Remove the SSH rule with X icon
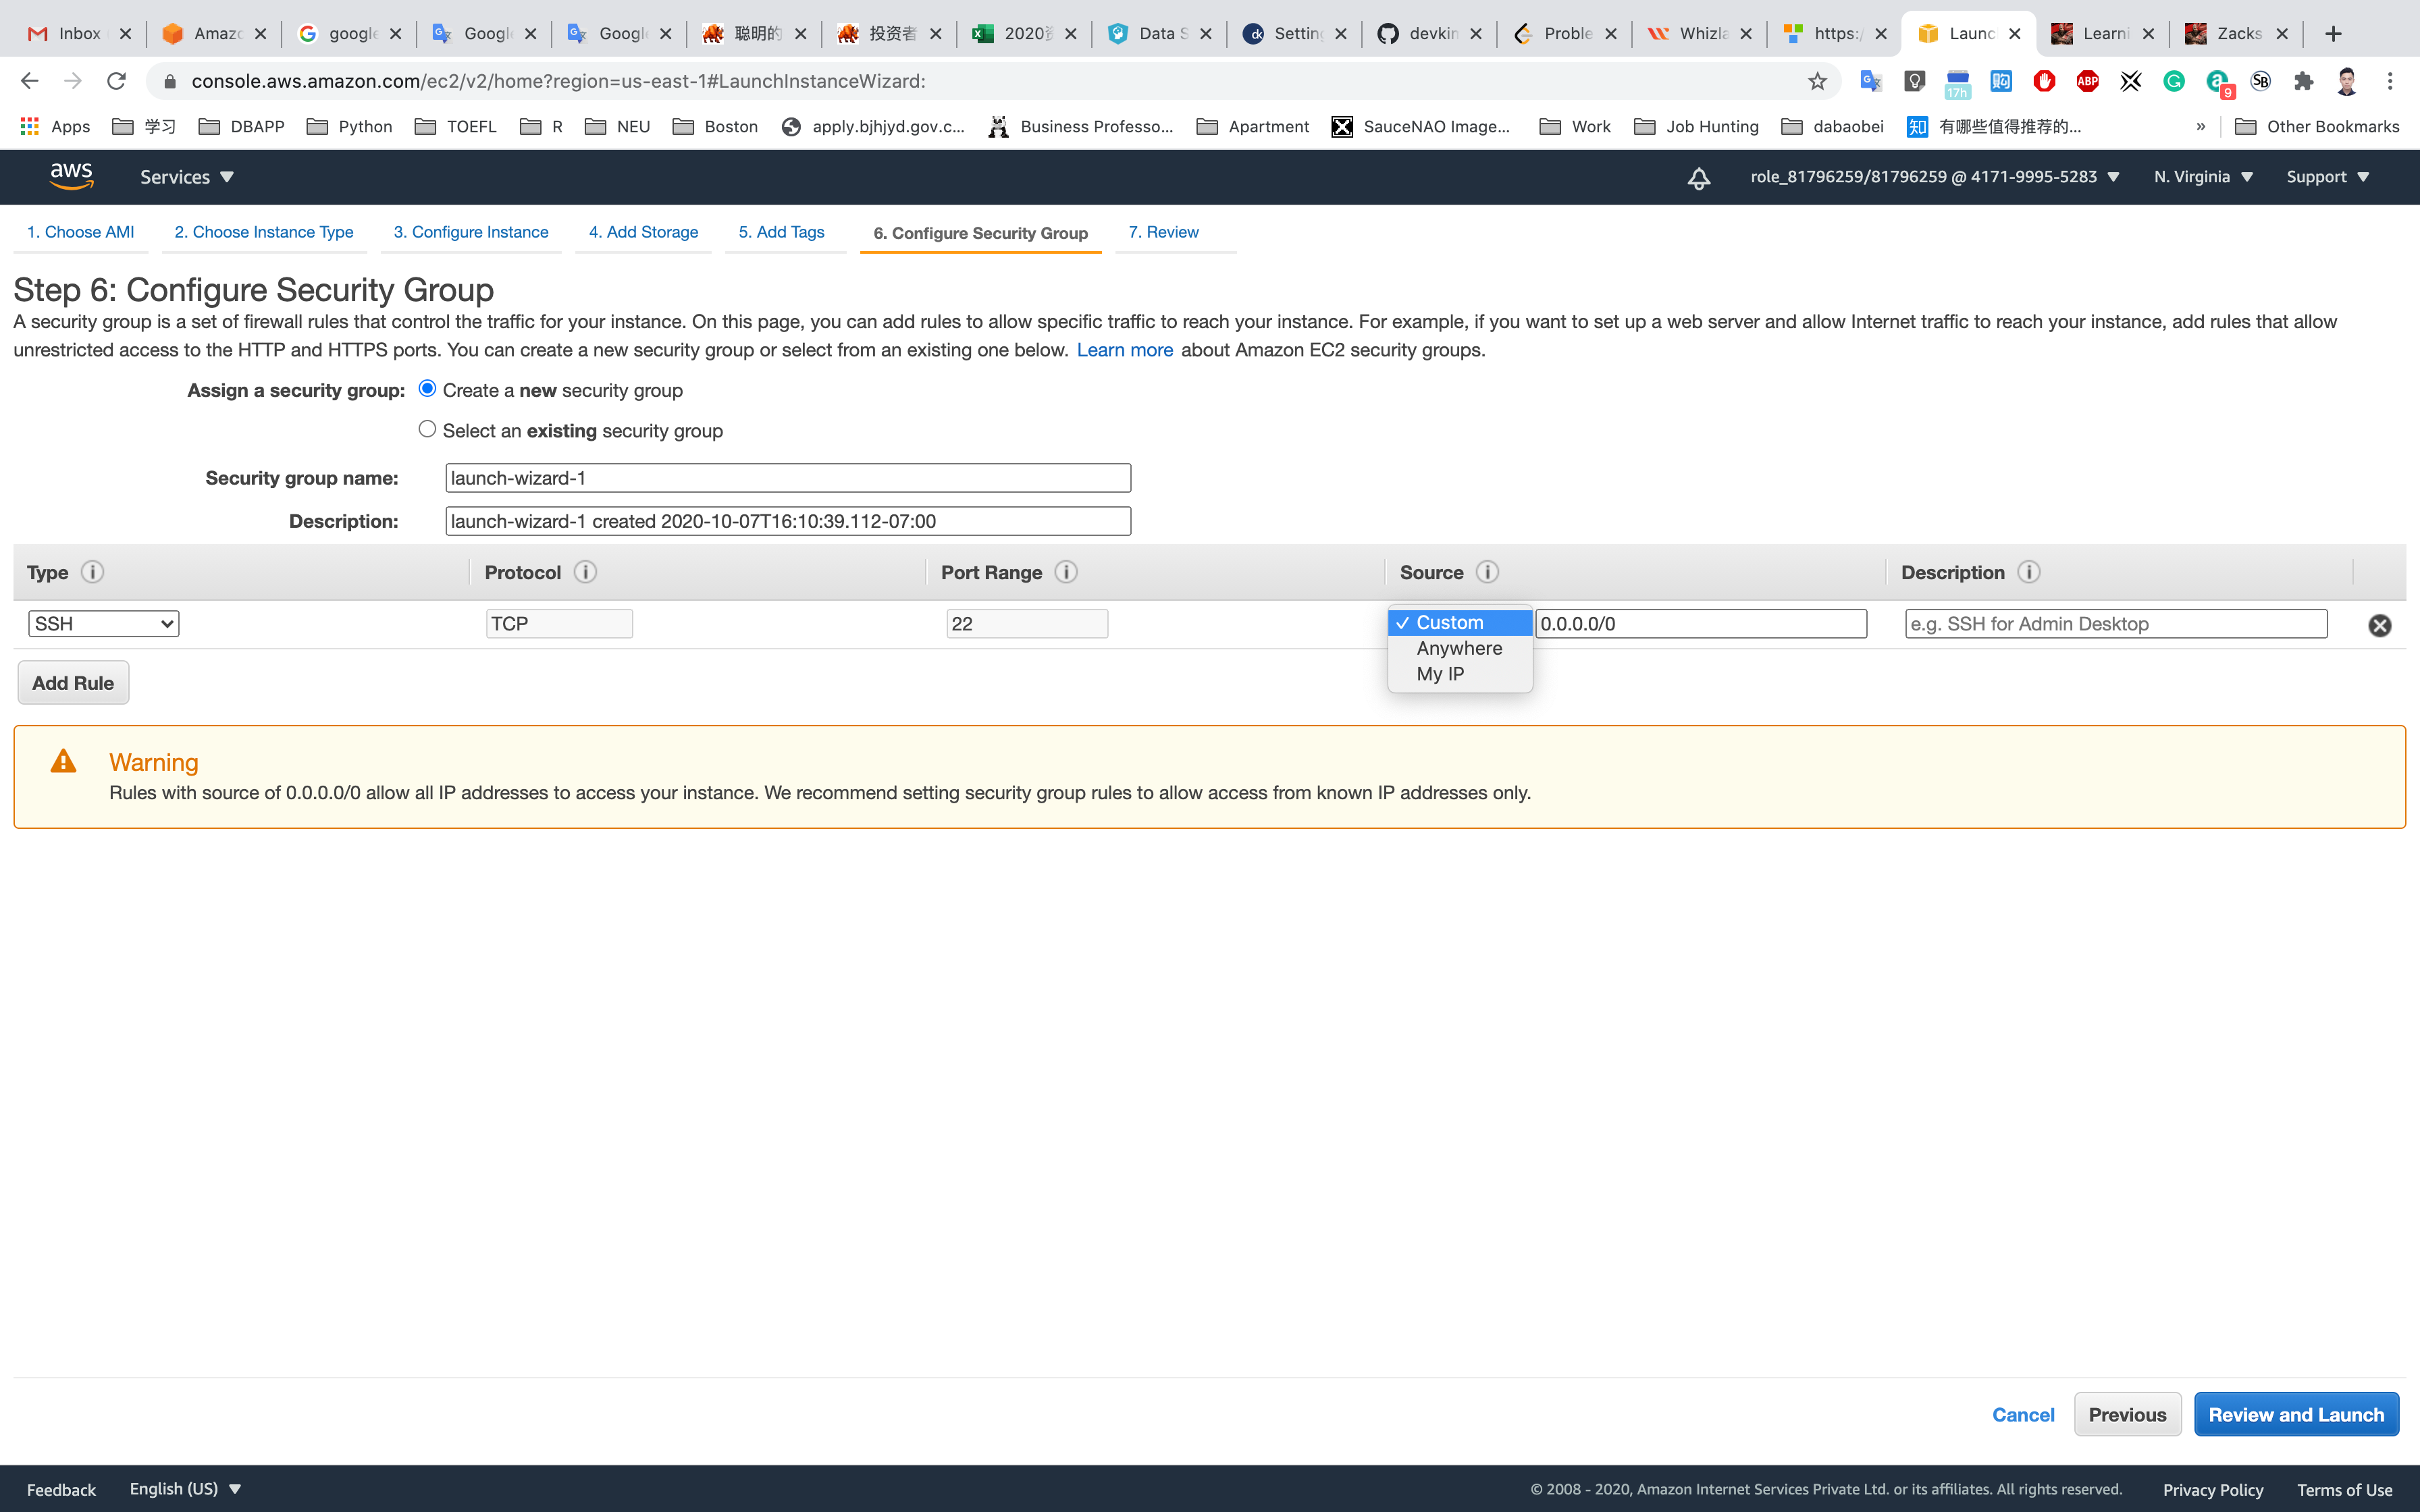 (2379, 625)
